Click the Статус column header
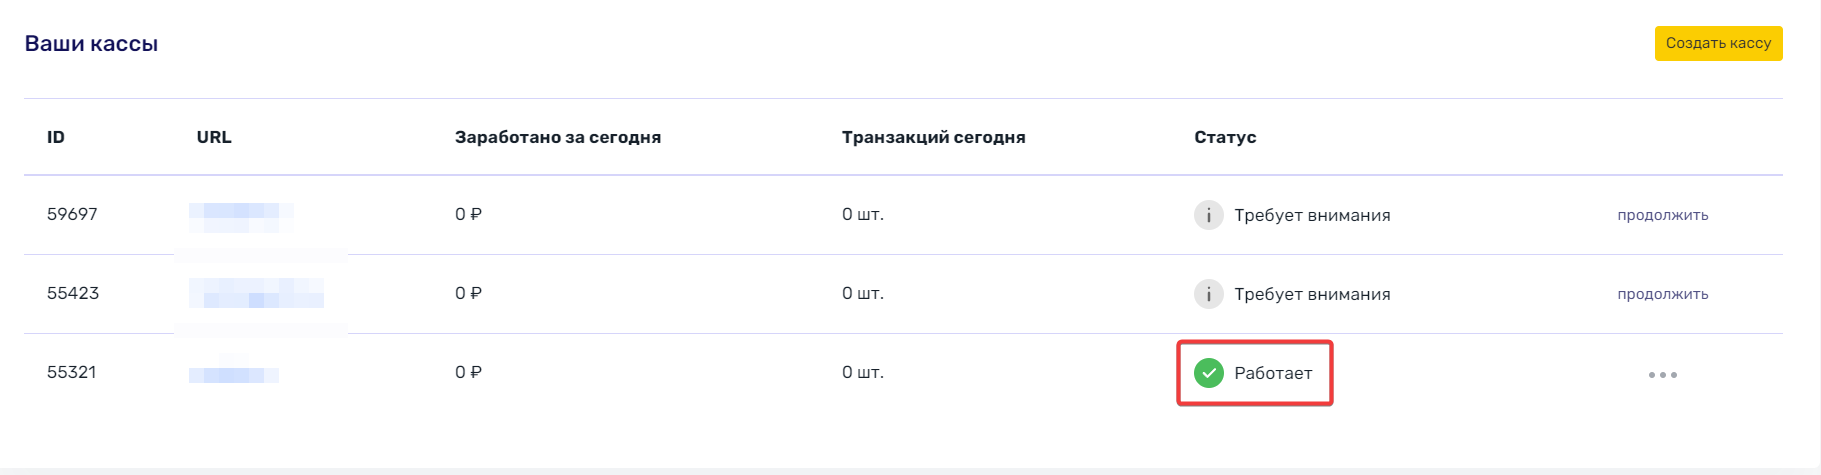1821x475 pixels. click(1225, 137)
